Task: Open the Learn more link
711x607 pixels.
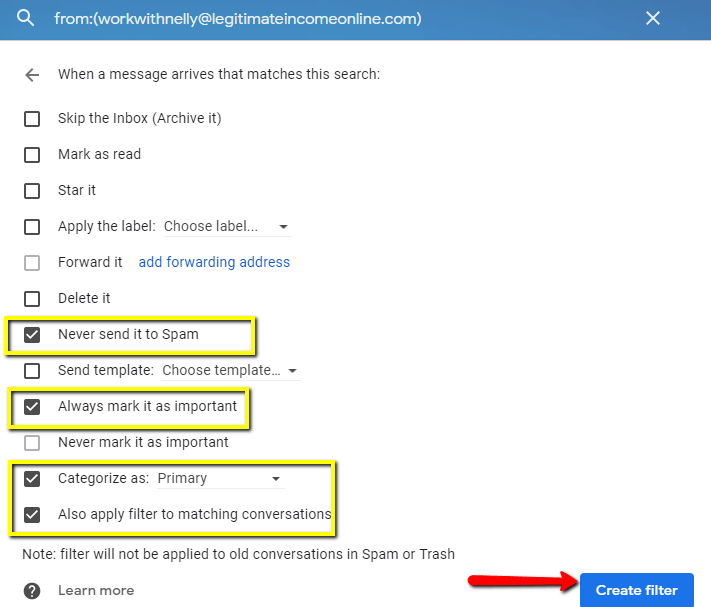Action: pyautogui.click(x=96, y=590)
